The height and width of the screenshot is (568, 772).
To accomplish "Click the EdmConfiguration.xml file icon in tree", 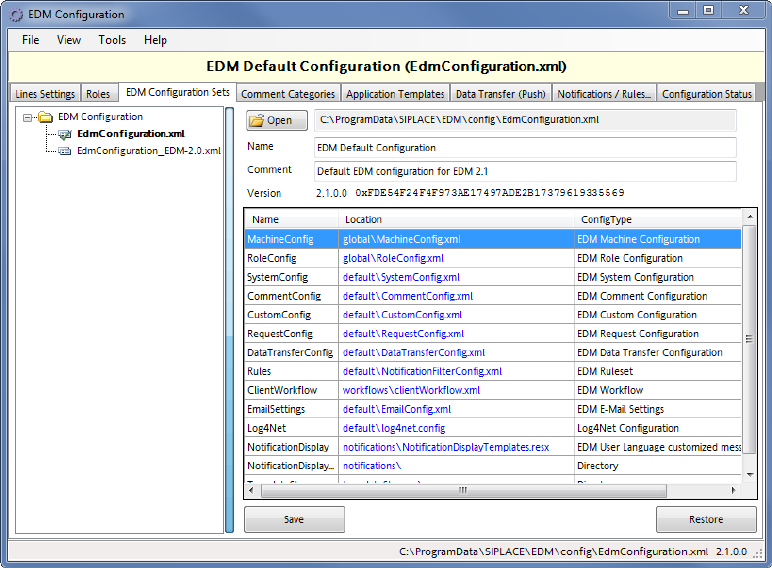I will [65, 134].
